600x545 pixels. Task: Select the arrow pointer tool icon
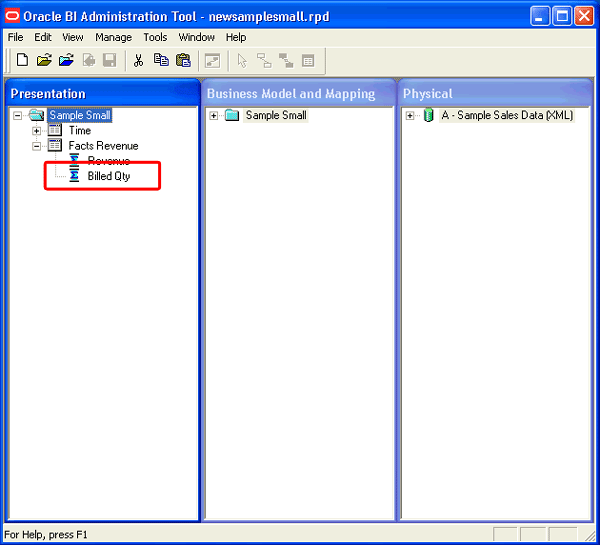[x=242, y=61]
